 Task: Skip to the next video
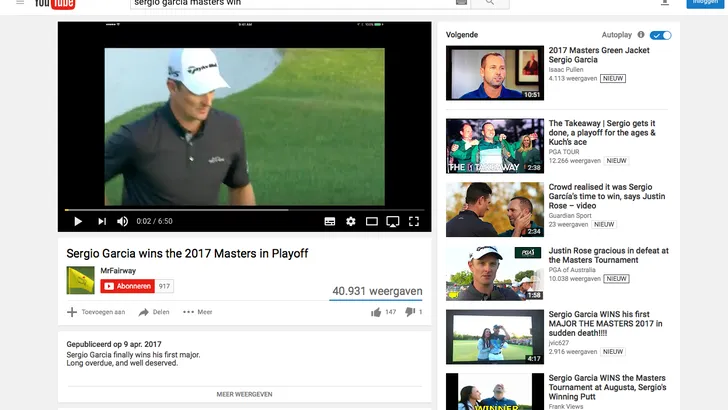tap(101, 221)
